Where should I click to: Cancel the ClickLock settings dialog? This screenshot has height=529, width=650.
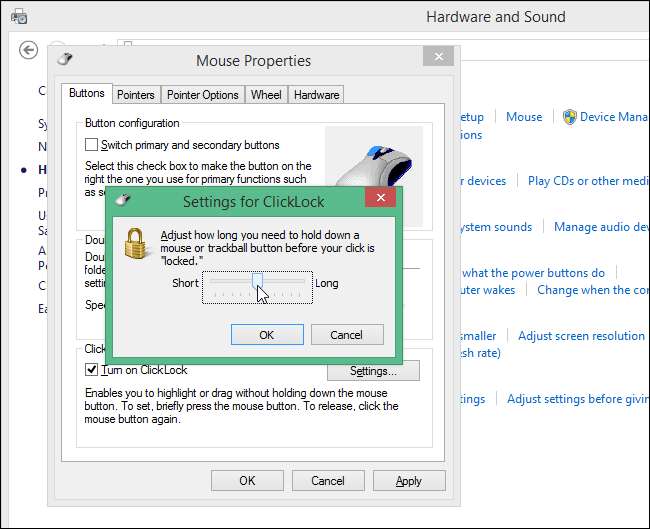(x=347, y=335)
